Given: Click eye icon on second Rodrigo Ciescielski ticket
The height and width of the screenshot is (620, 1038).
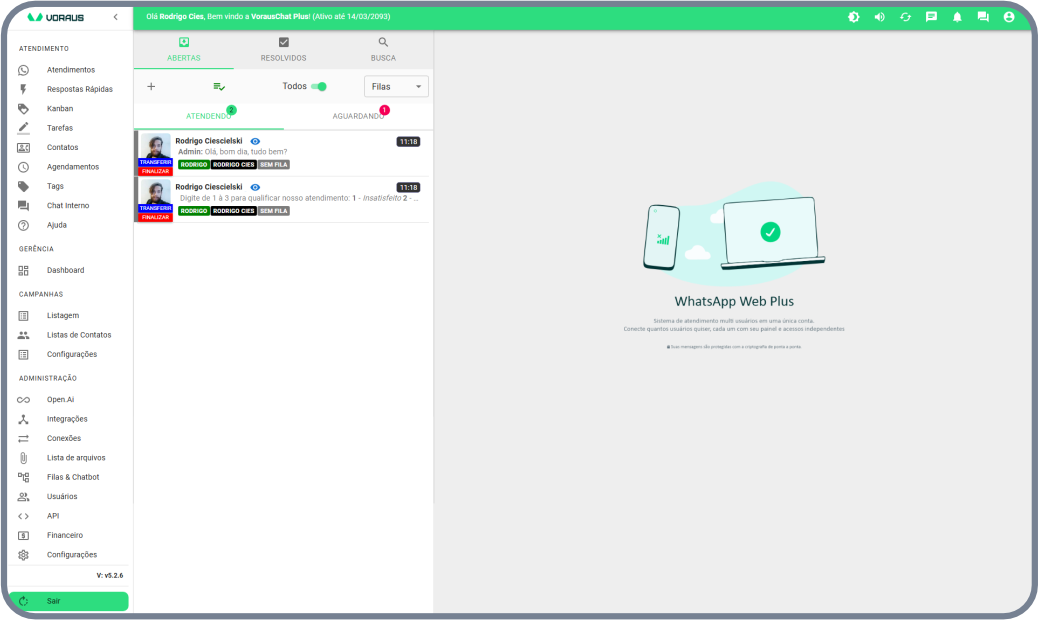Looking at the screenshot, I should click(255, 187).
